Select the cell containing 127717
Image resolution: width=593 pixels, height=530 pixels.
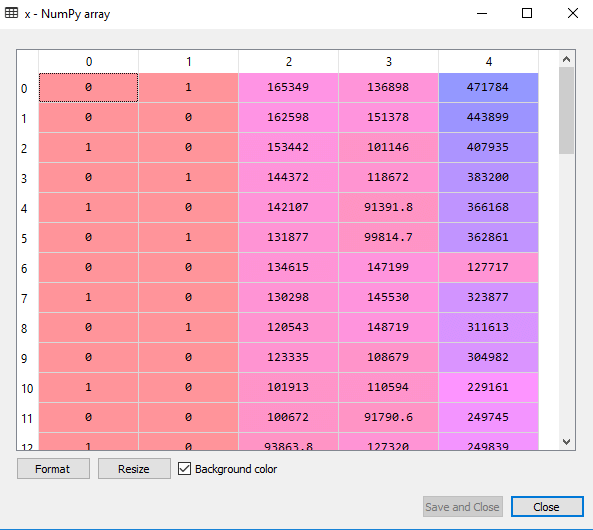point(488,267)
